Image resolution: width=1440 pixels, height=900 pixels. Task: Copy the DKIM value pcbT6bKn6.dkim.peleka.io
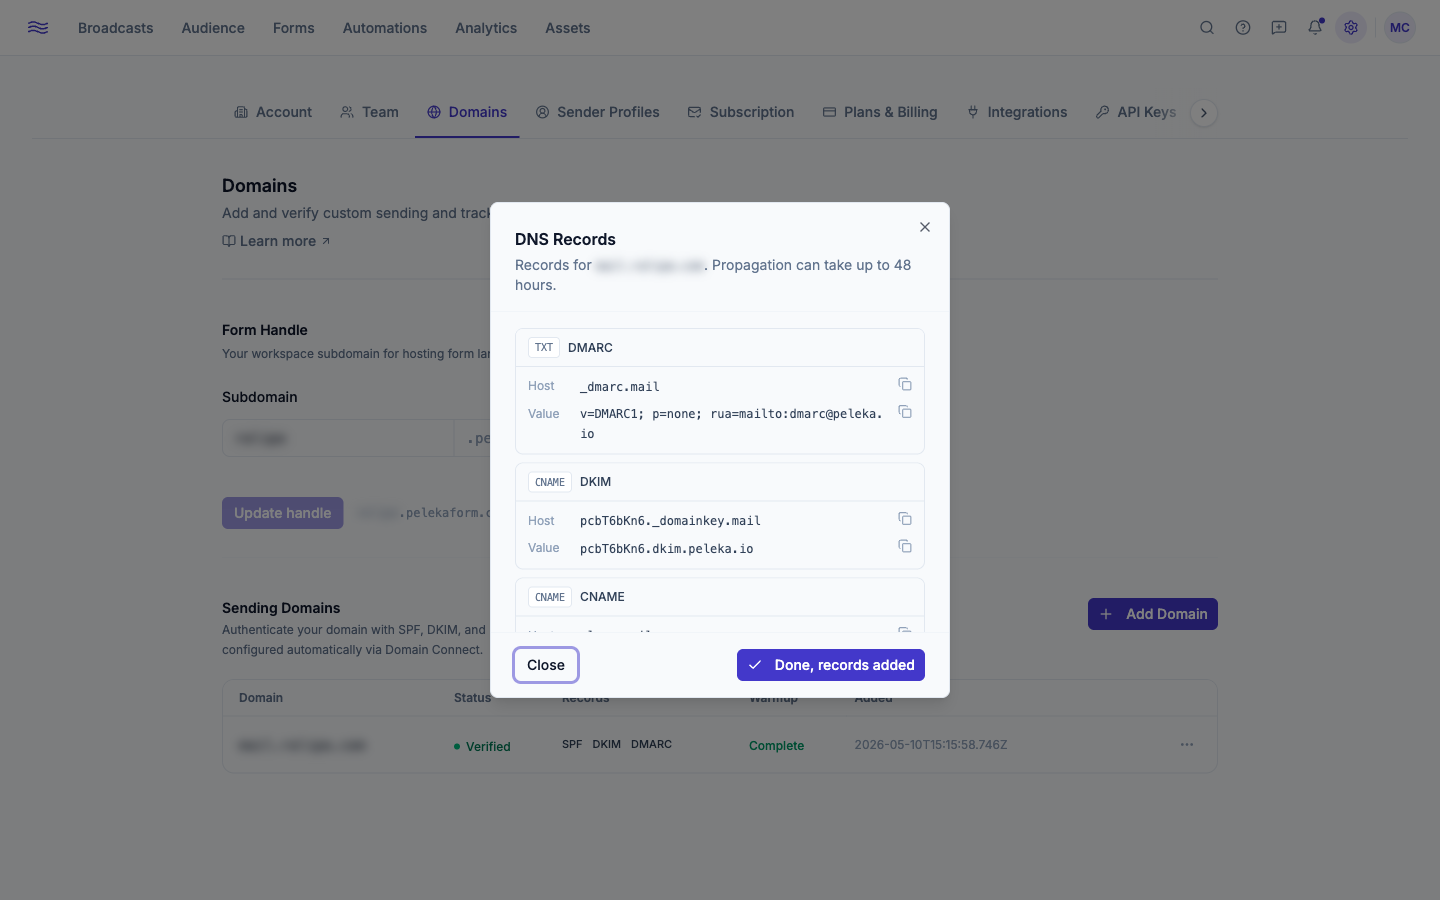(905, 546)
